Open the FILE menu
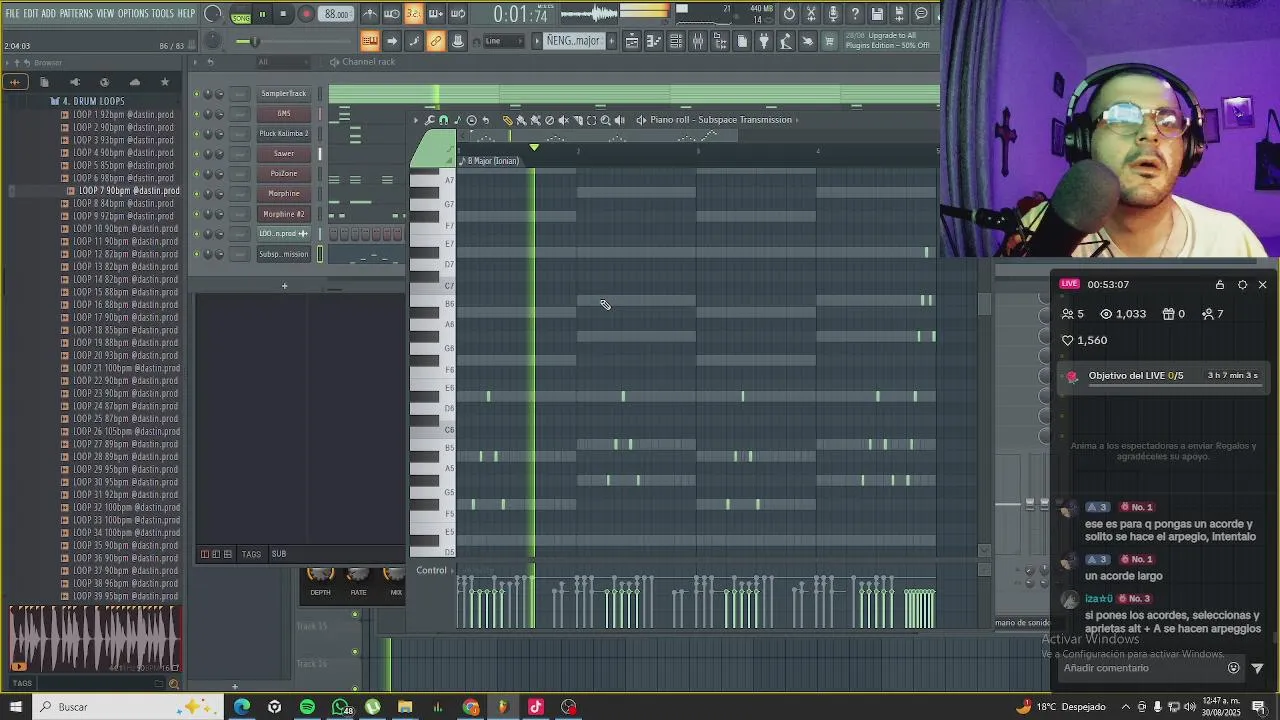Viewport: 1280px width, 720px height. point(11,13)
